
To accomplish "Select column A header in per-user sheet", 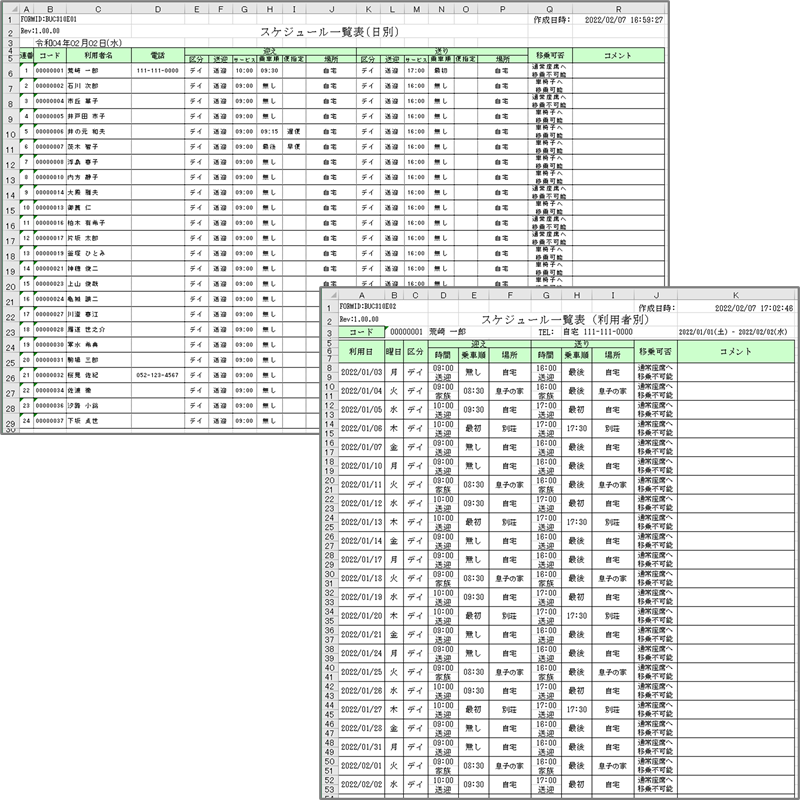I will click(x=361, y=295).
